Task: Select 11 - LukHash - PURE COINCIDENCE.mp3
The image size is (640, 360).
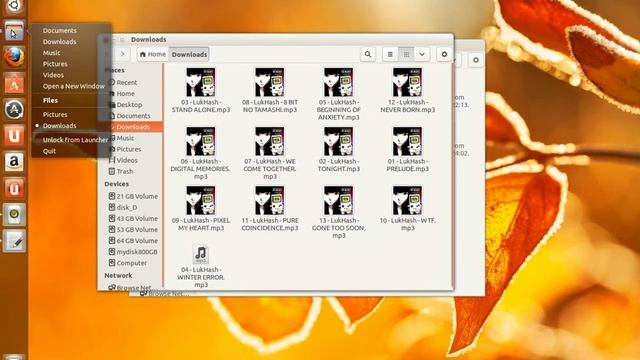Action: [x=269, y=209]
